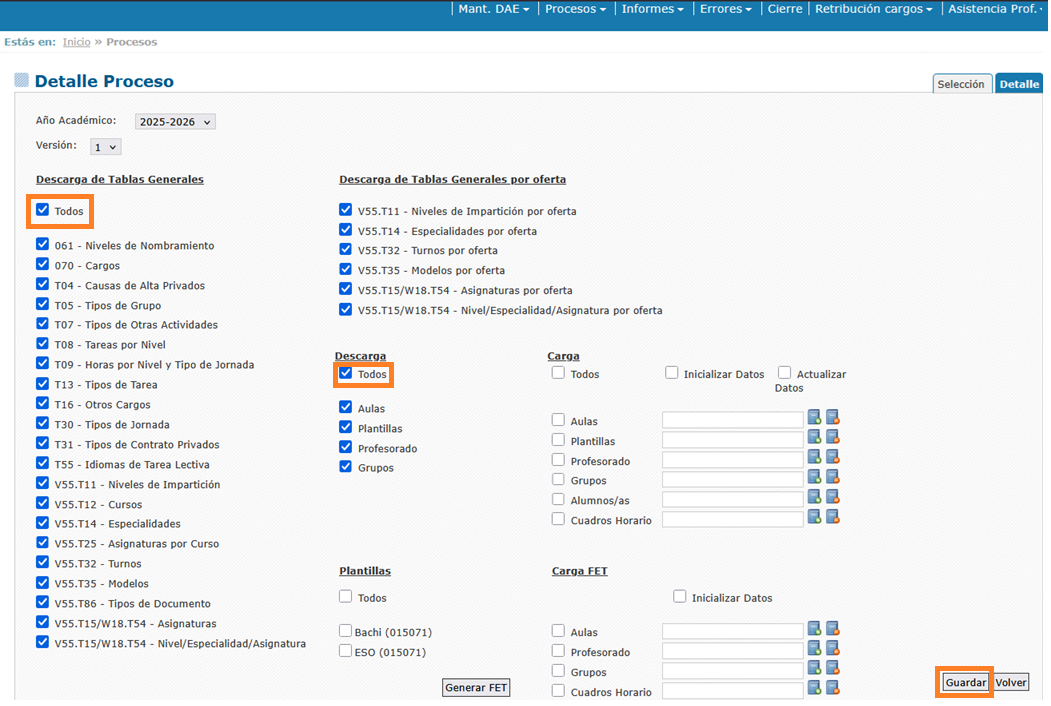Click the add-file icon in Carga FET Grupos row
This screenshot has height=706, width=1051.
pos(814,668)
